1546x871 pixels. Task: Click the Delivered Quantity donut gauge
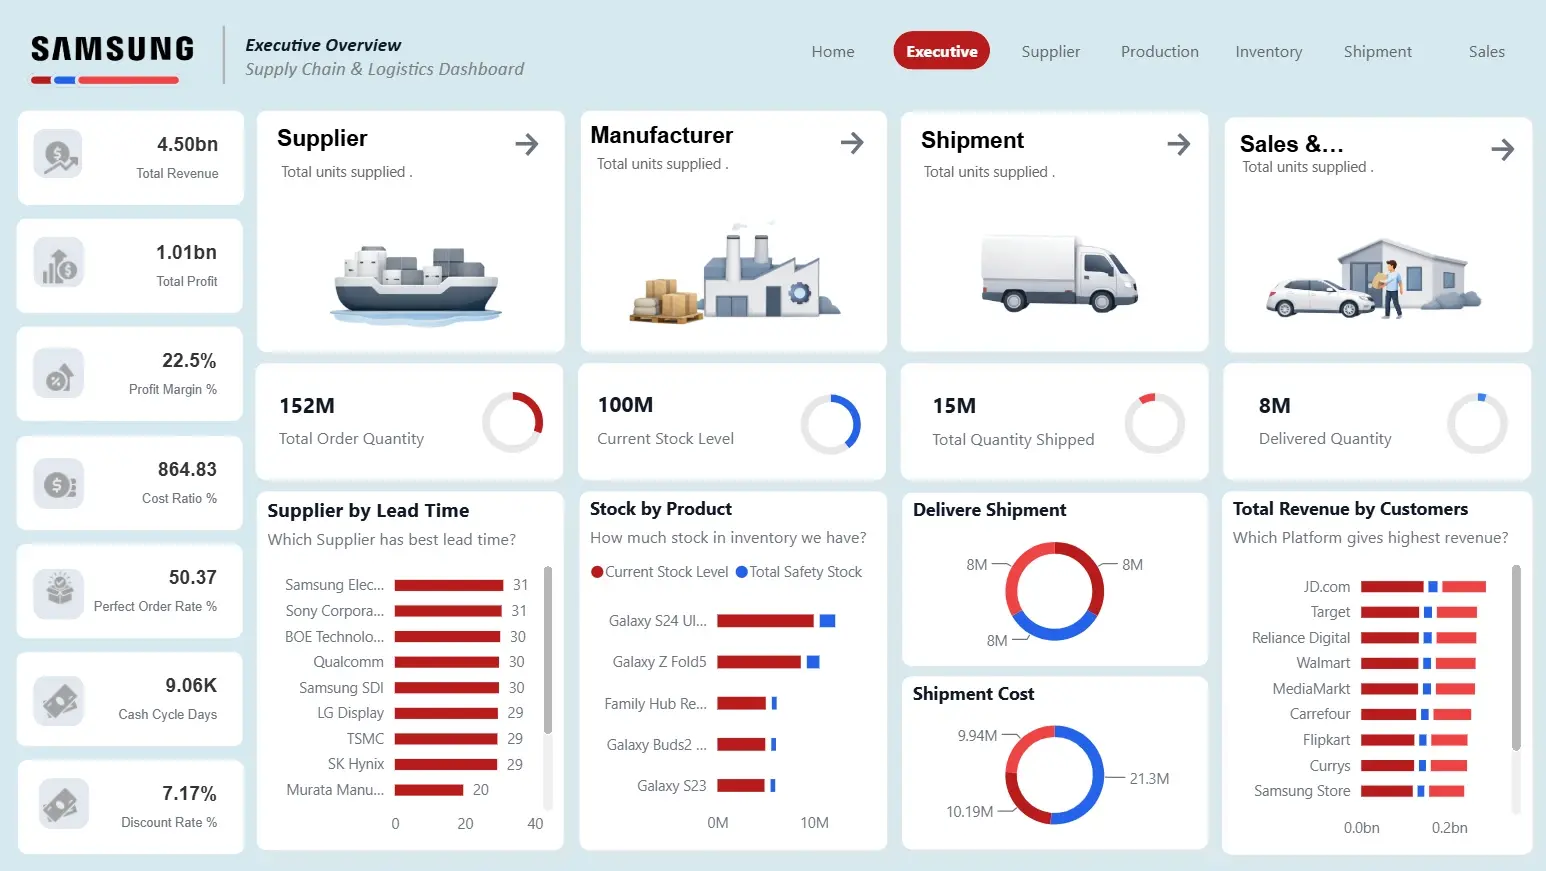pyautogui.click(x=1477, y=423)
